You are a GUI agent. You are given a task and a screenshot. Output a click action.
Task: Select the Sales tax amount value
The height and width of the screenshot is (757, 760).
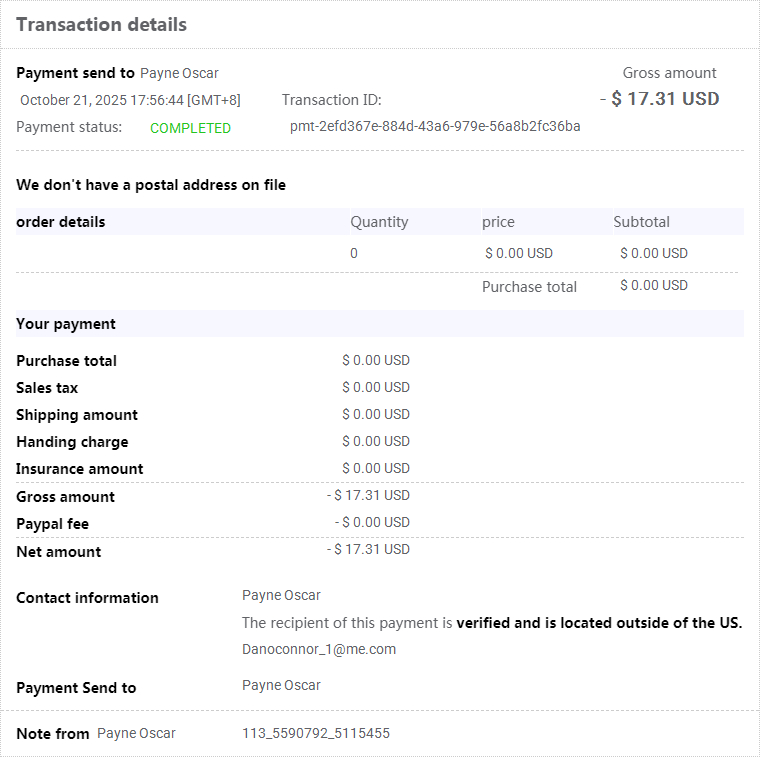pos(376,387)
